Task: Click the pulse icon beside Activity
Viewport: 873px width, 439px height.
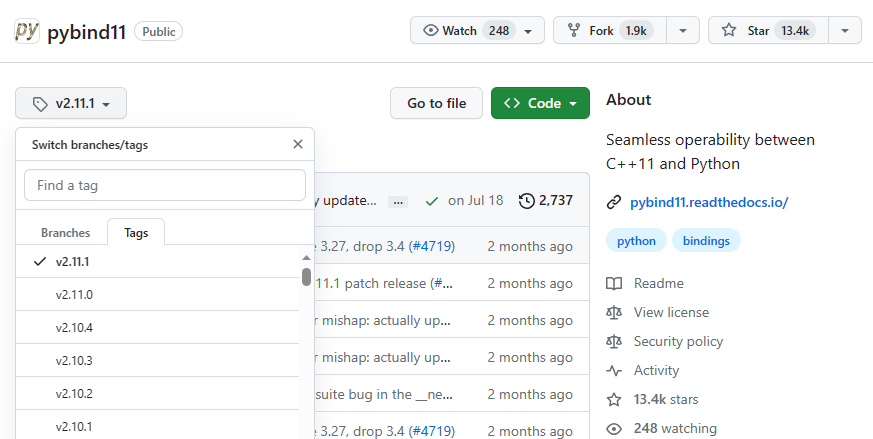Action: click(614, 370)
